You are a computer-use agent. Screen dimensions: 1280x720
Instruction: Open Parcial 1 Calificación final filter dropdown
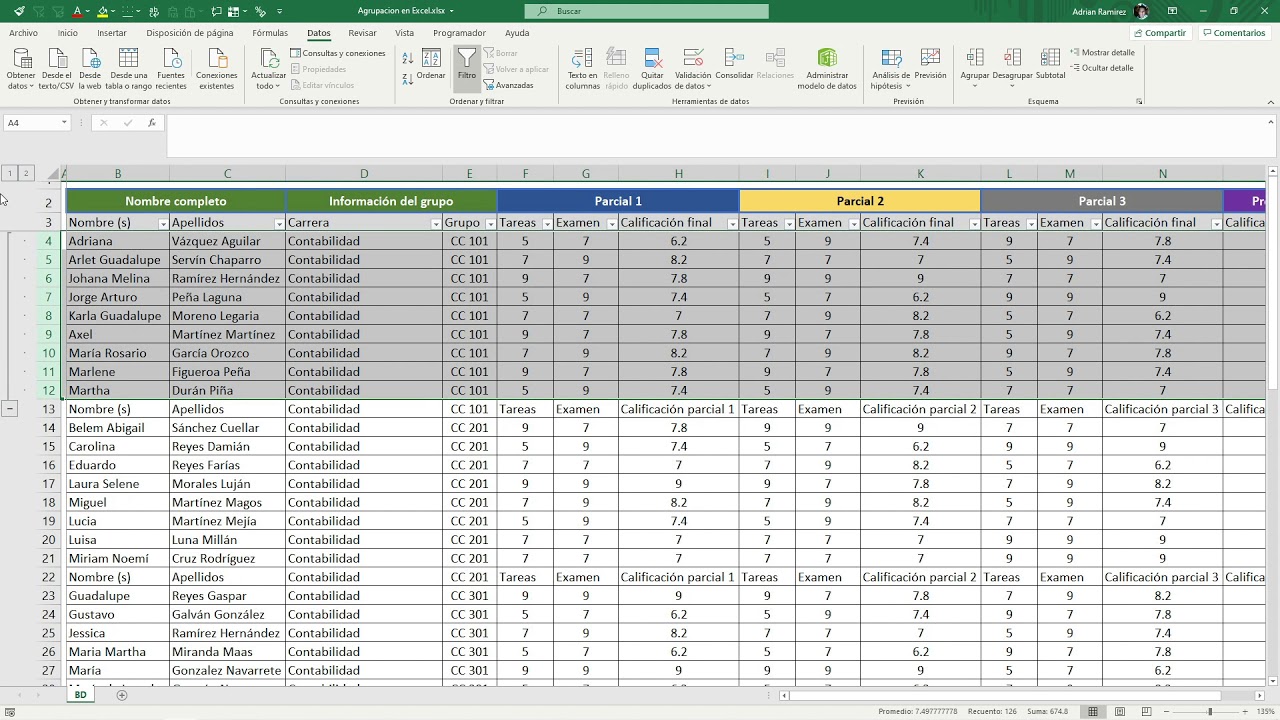(733, 224)
